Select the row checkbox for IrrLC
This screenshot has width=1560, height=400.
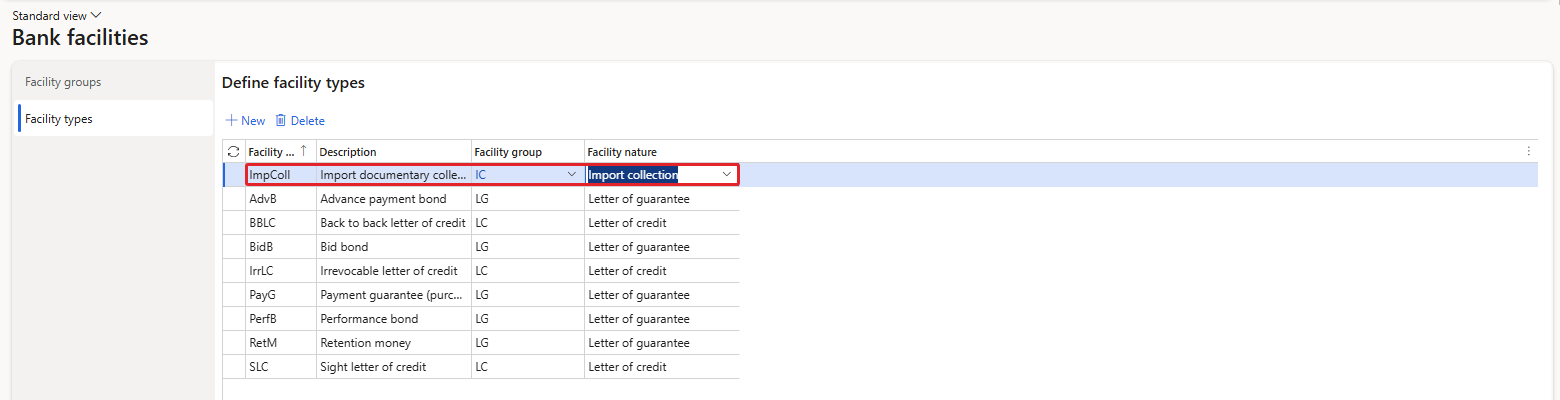coord(233,271)
